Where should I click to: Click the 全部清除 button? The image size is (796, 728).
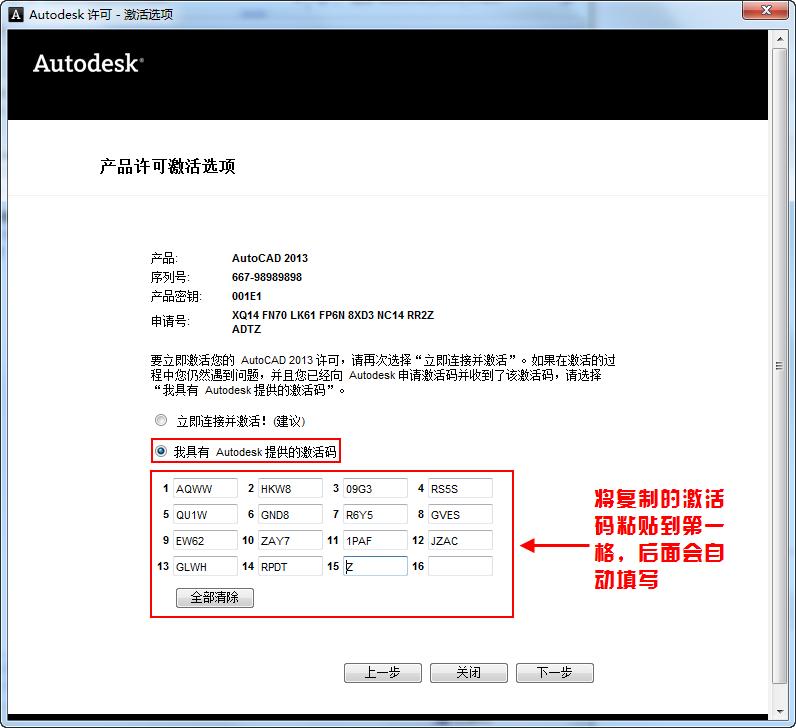pos(215,598)
